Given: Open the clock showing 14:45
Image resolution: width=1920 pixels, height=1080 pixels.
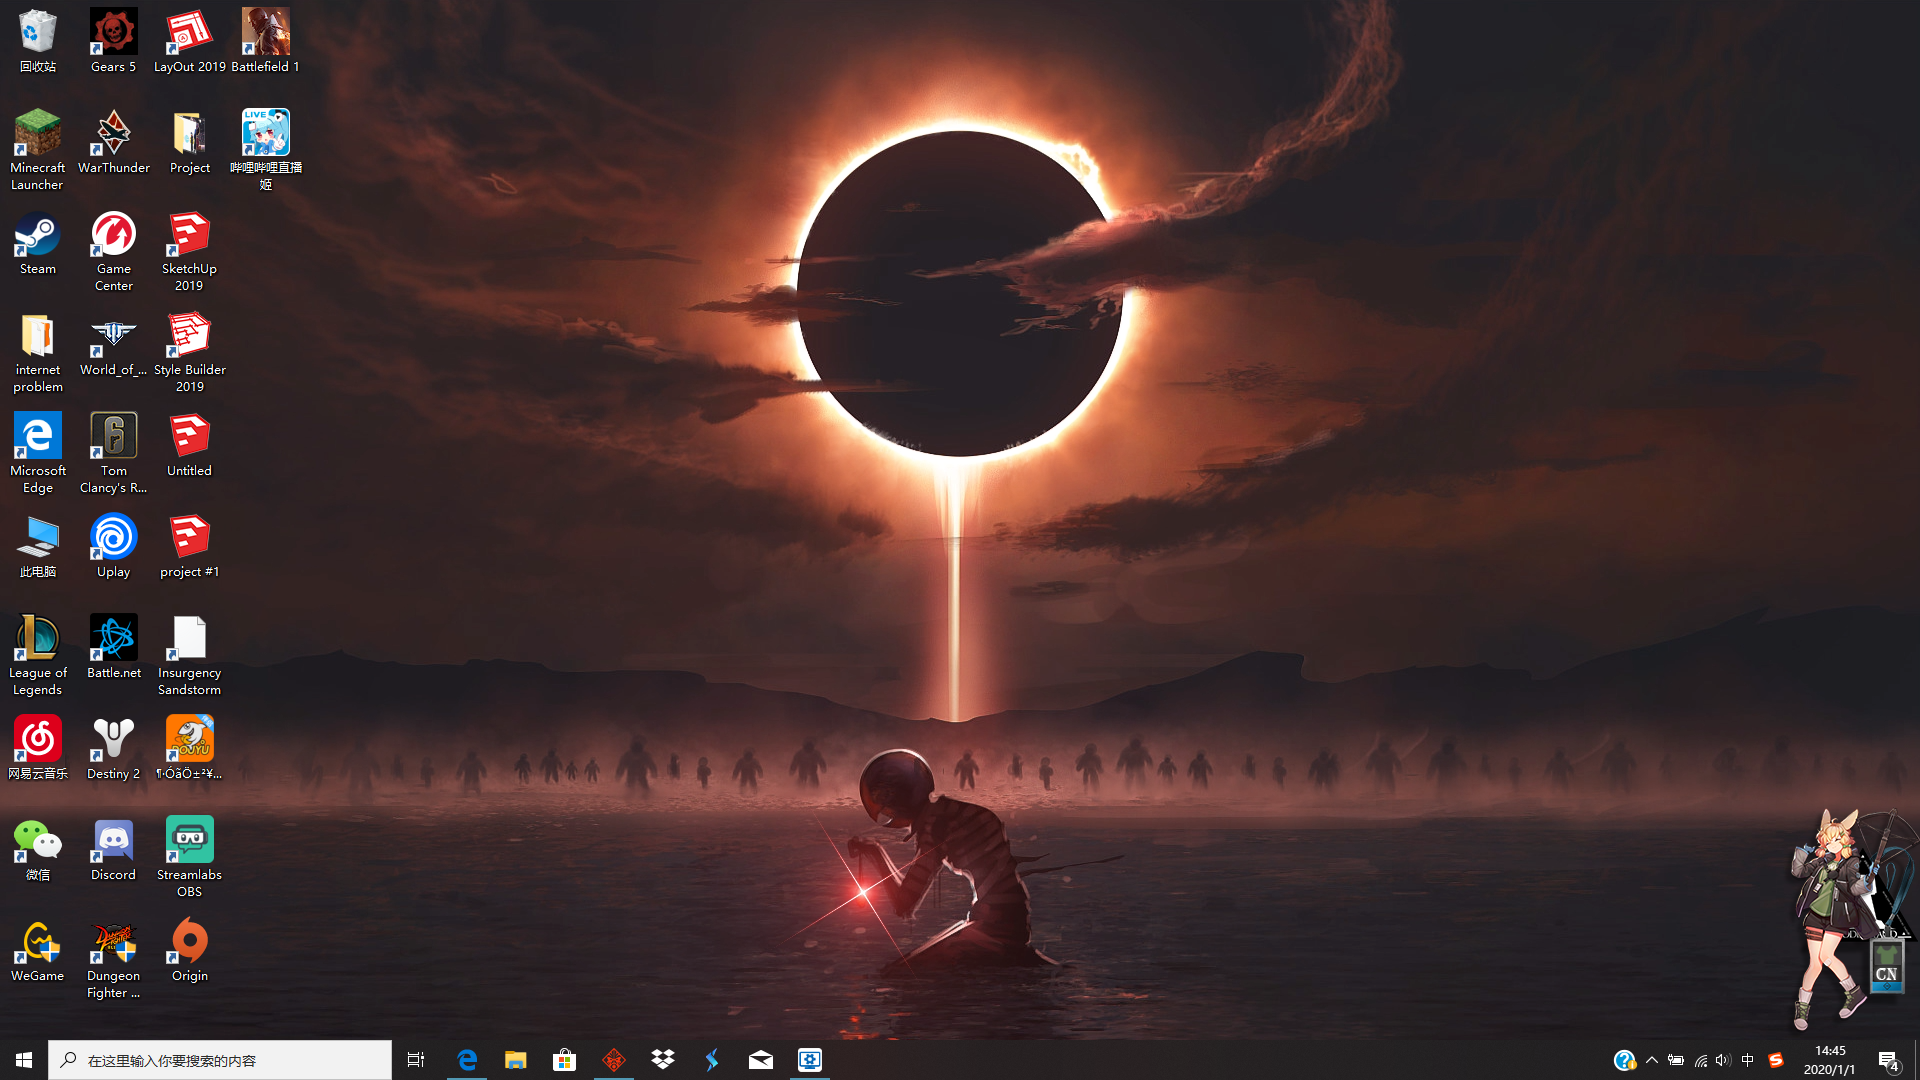Looking at the screenshot, I should (1830, 1060).
